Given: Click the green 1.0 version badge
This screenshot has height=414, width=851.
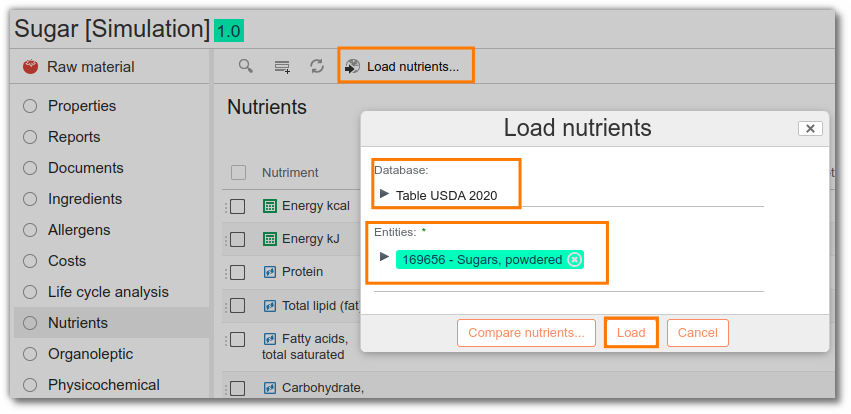Looking at the screenshot, I should (229, 30).
